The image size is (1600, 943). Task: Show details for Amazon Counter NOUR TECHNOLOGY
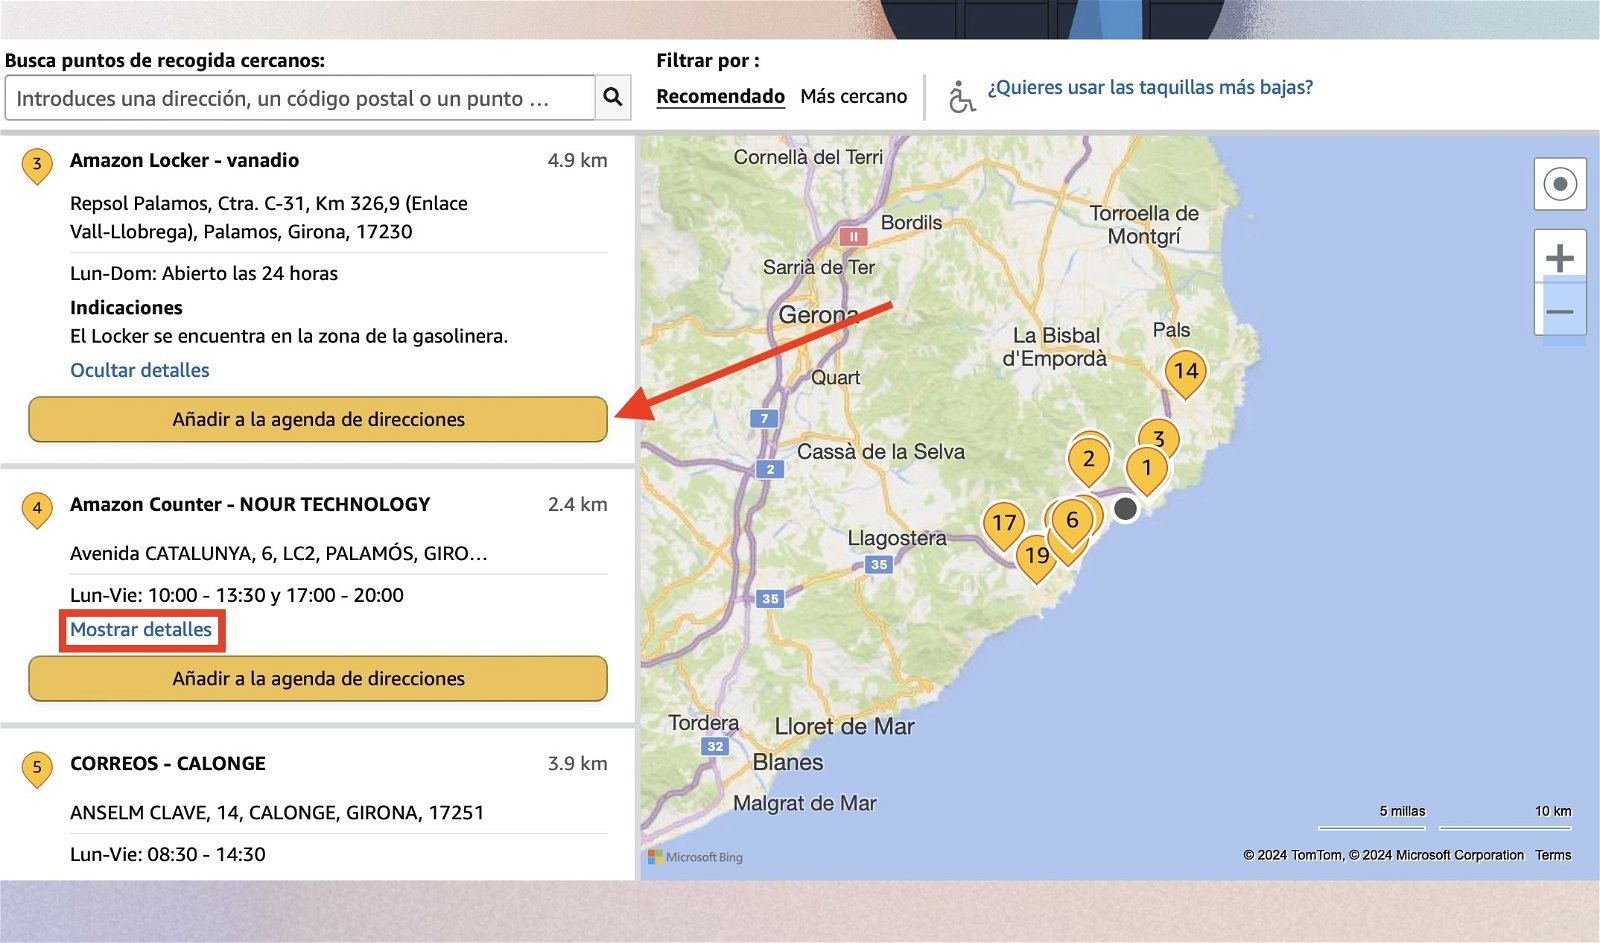(141, 629)
